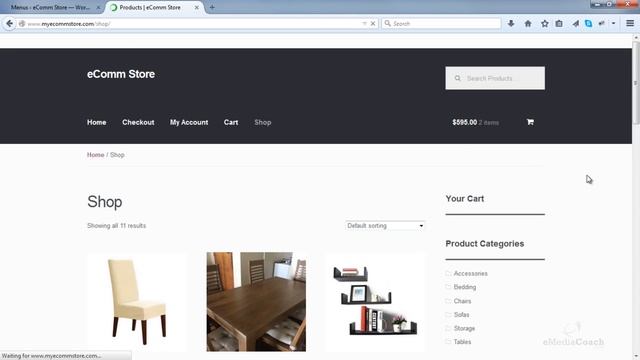Go to Home in navigation menu

pos(97,122)
